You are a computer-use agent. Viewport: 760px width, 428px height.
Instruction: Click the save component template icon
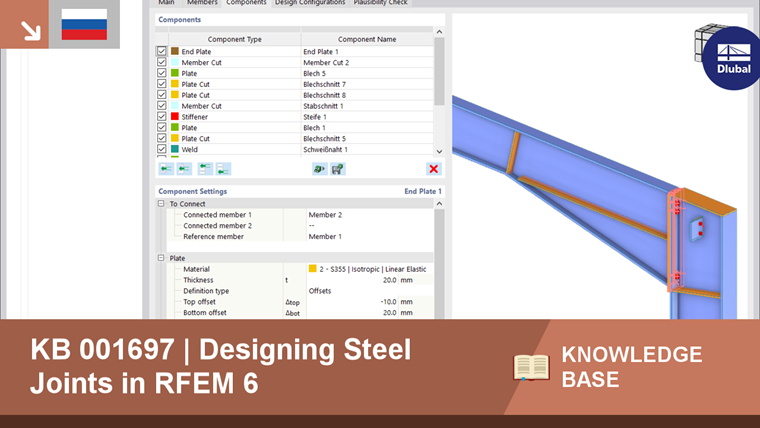coord(338,169)
